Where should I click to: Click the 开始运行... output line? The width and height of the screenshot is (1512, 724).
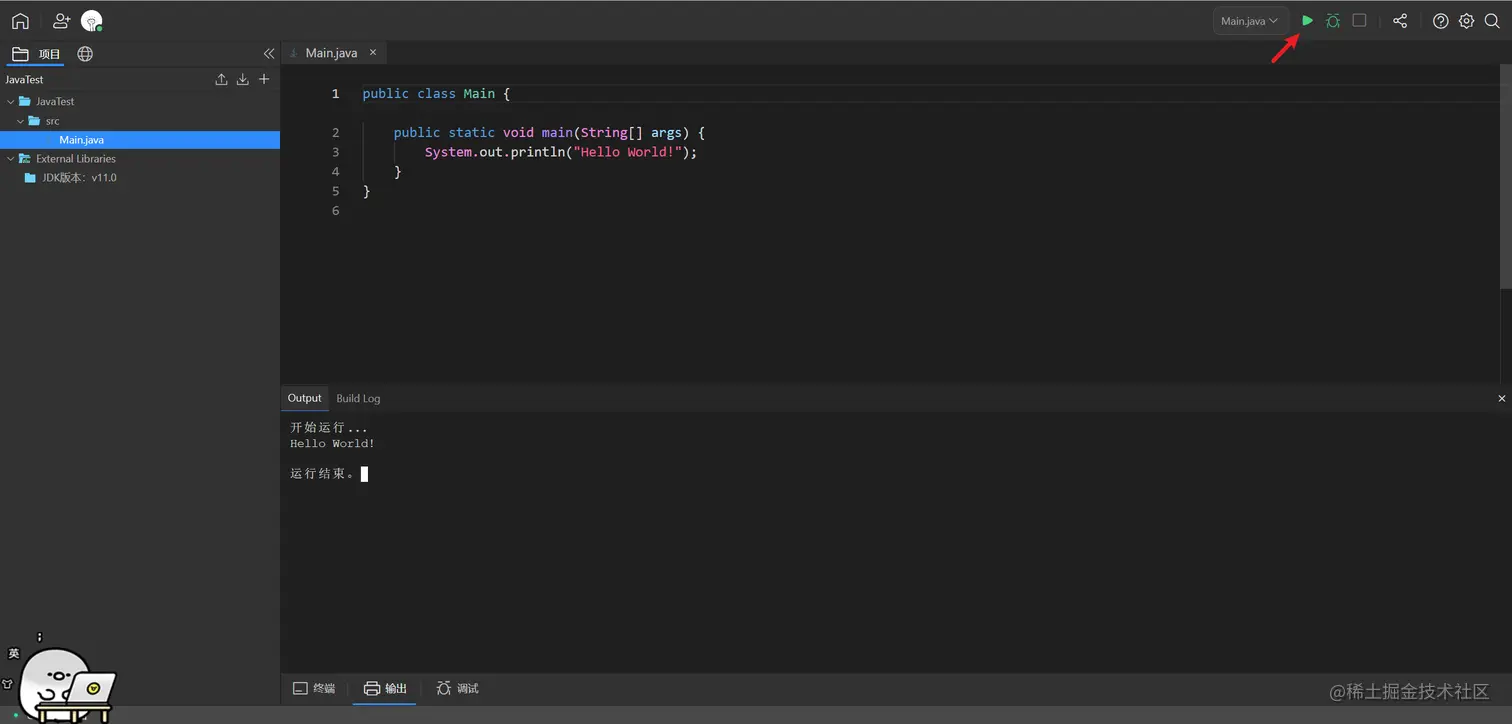(x=329, y=427)
